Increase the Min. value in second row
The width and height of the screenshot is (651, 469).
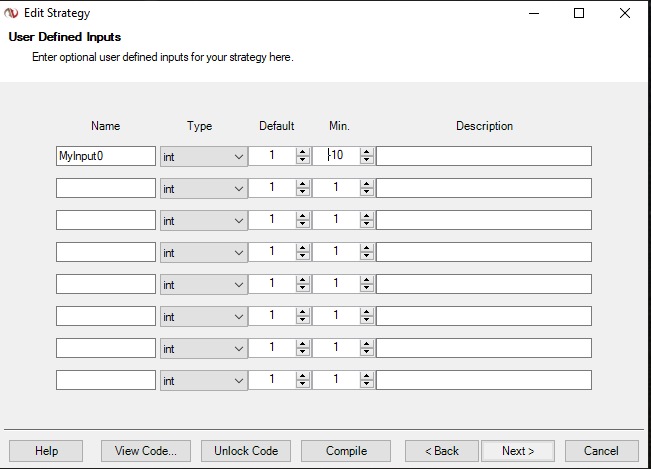click(x=366, y=184)
